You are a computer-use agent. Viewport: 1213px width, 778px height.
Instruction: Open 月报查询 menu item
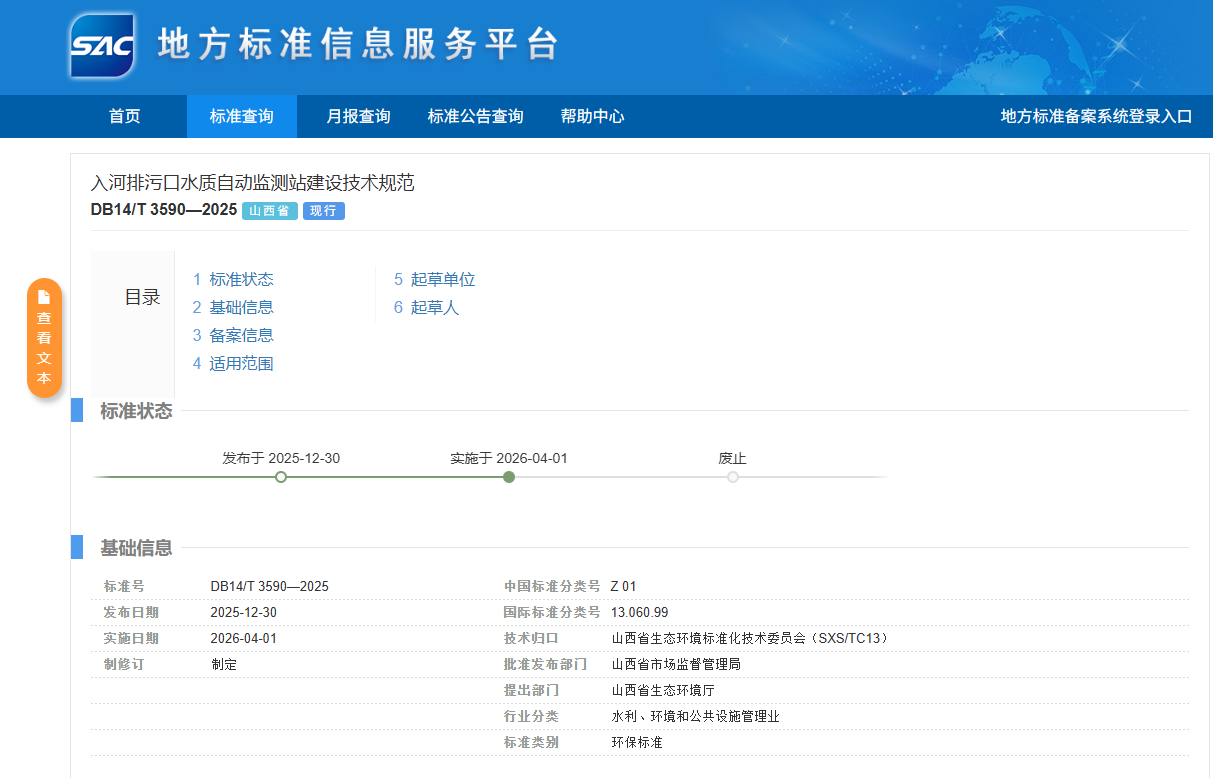tap(358, 116)
